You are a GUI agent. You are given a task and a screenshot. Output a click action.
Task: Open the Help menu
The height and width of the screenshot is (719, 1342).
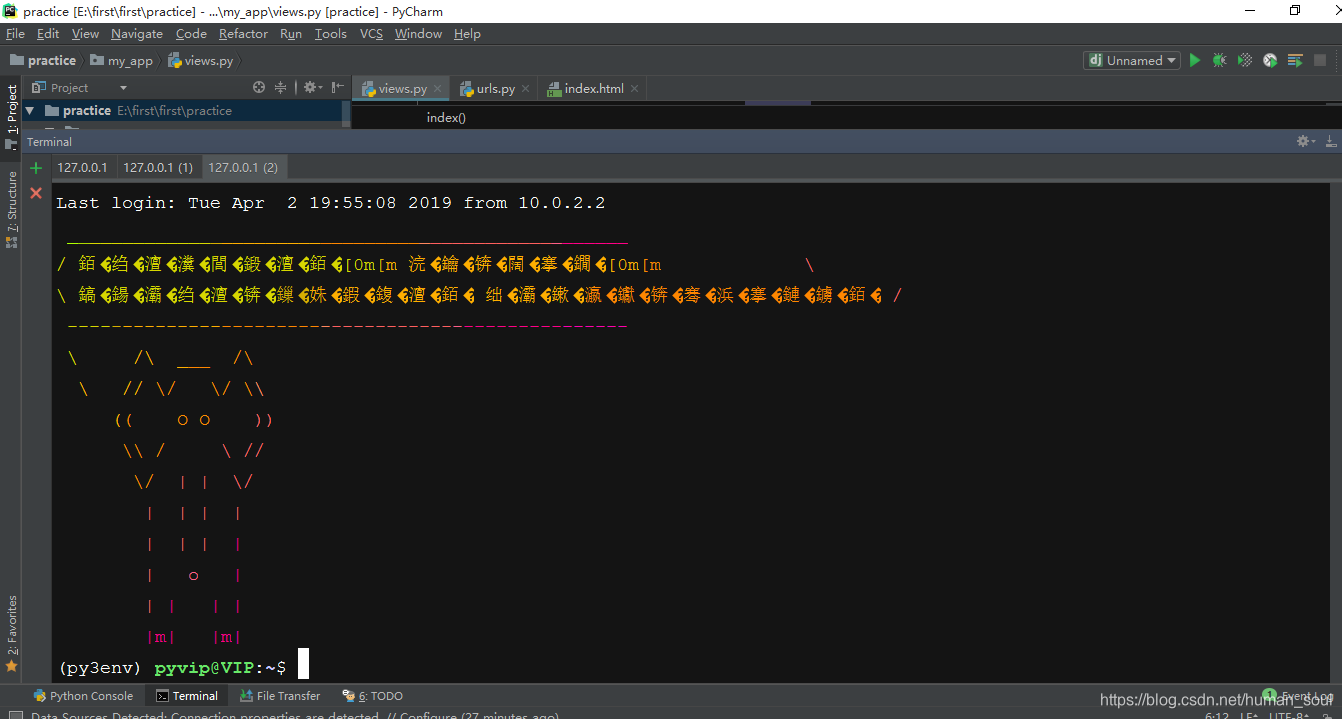pos(467,33)
